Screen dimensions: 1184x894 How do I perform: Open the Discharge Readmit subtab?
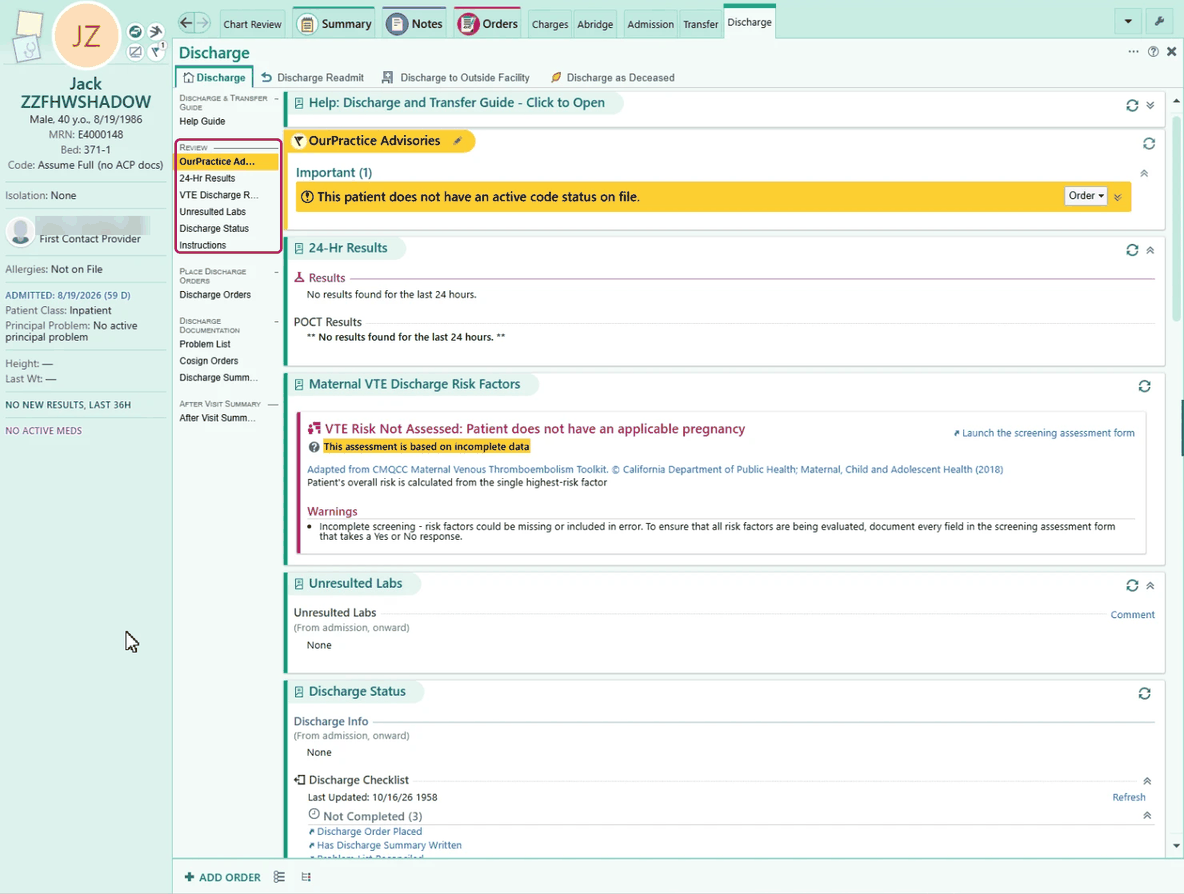313,78
